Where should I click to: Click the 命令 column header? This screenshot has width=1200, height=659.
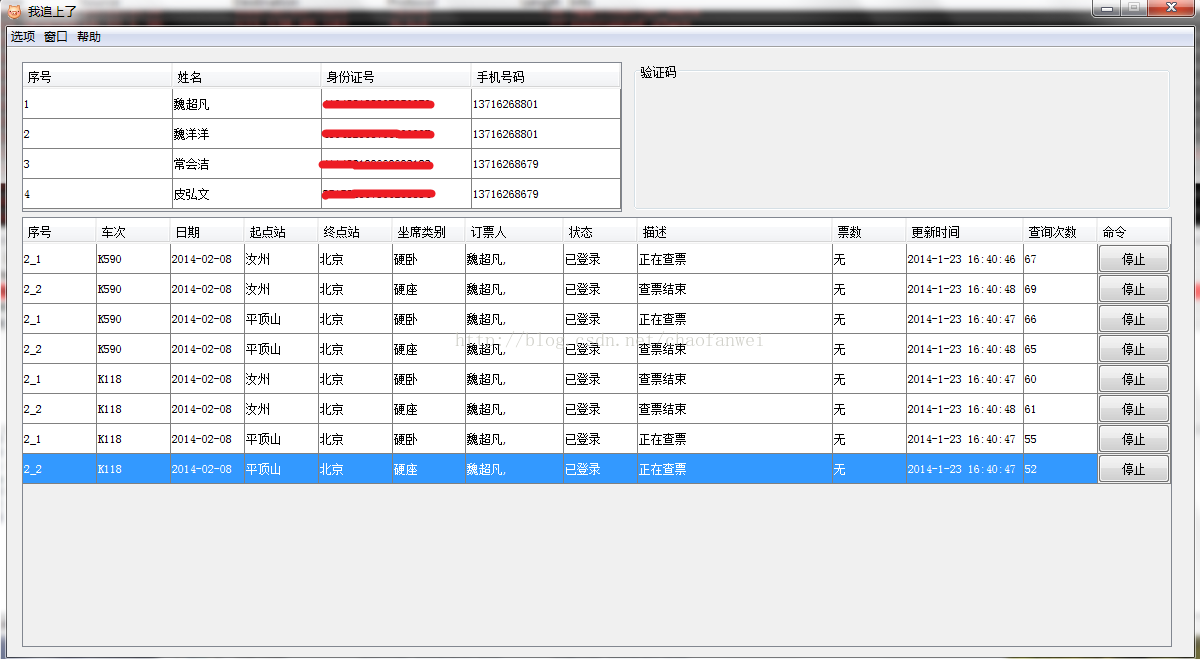[1133, 232]
